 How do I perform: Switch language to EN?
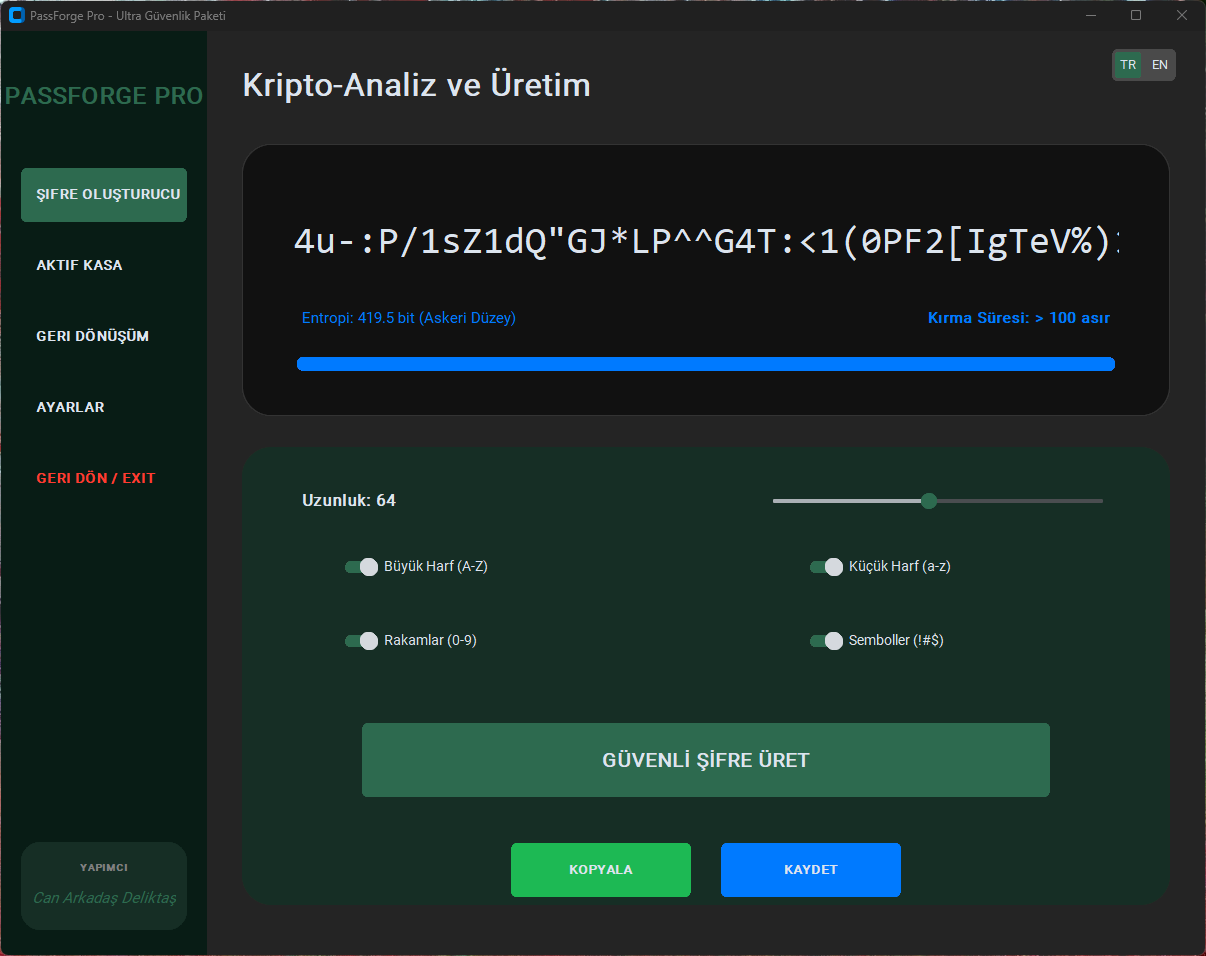[1159, 65]
